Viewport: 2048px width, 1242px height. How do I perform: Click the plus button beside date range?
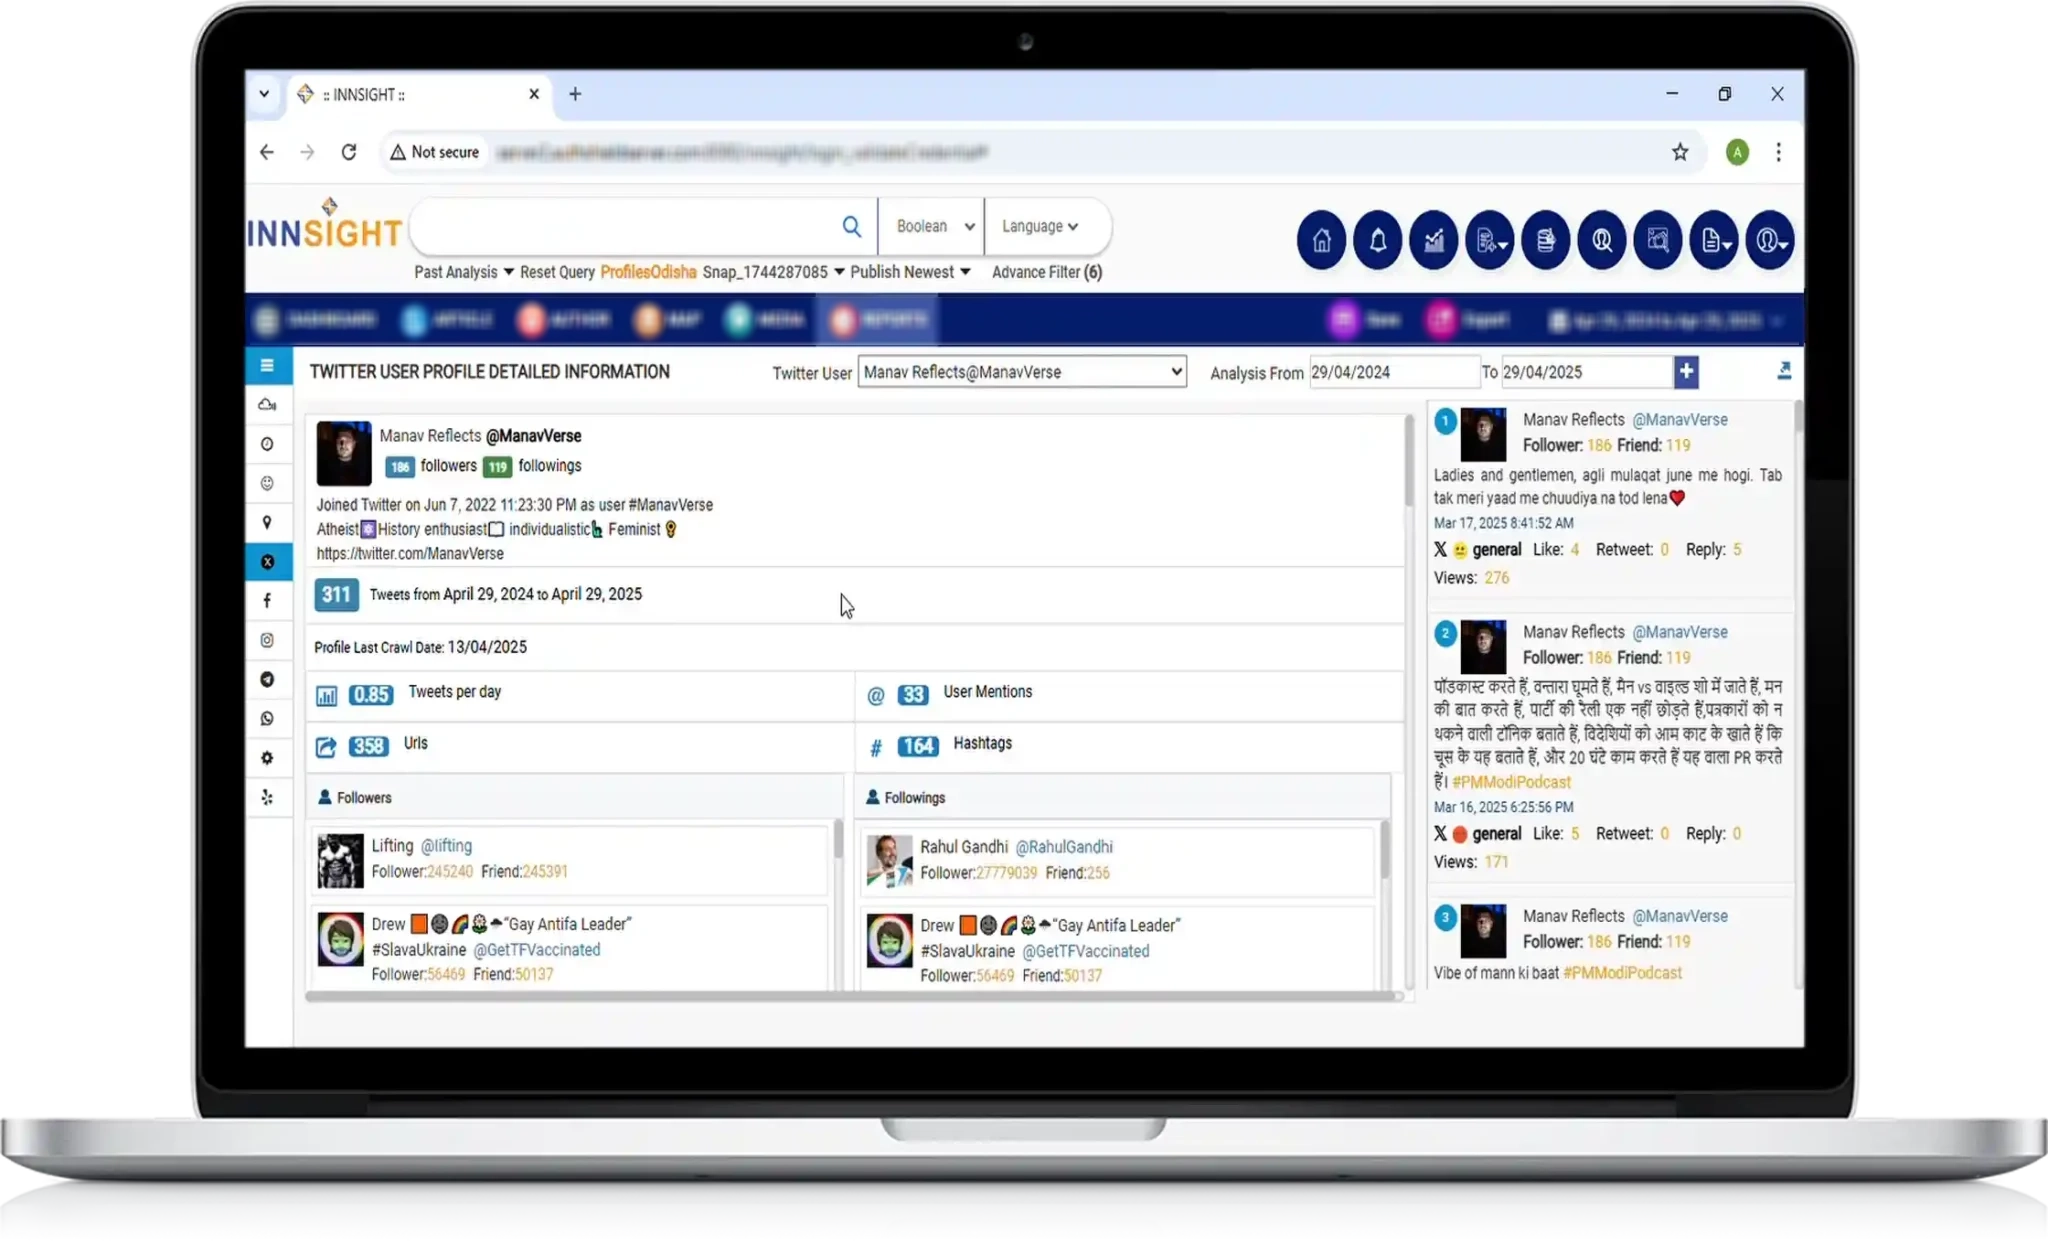coord(1686,372)
